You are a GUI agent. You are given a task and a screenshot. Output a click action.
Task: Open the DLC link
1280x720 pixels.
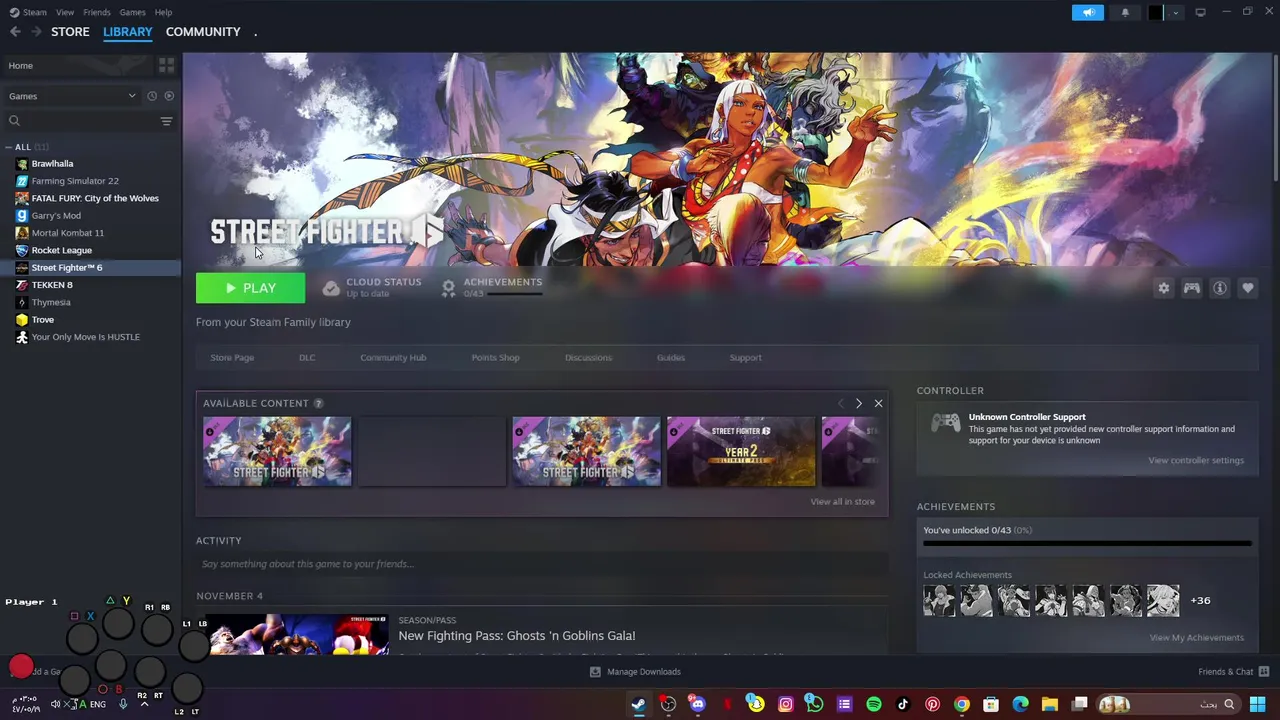307,358
